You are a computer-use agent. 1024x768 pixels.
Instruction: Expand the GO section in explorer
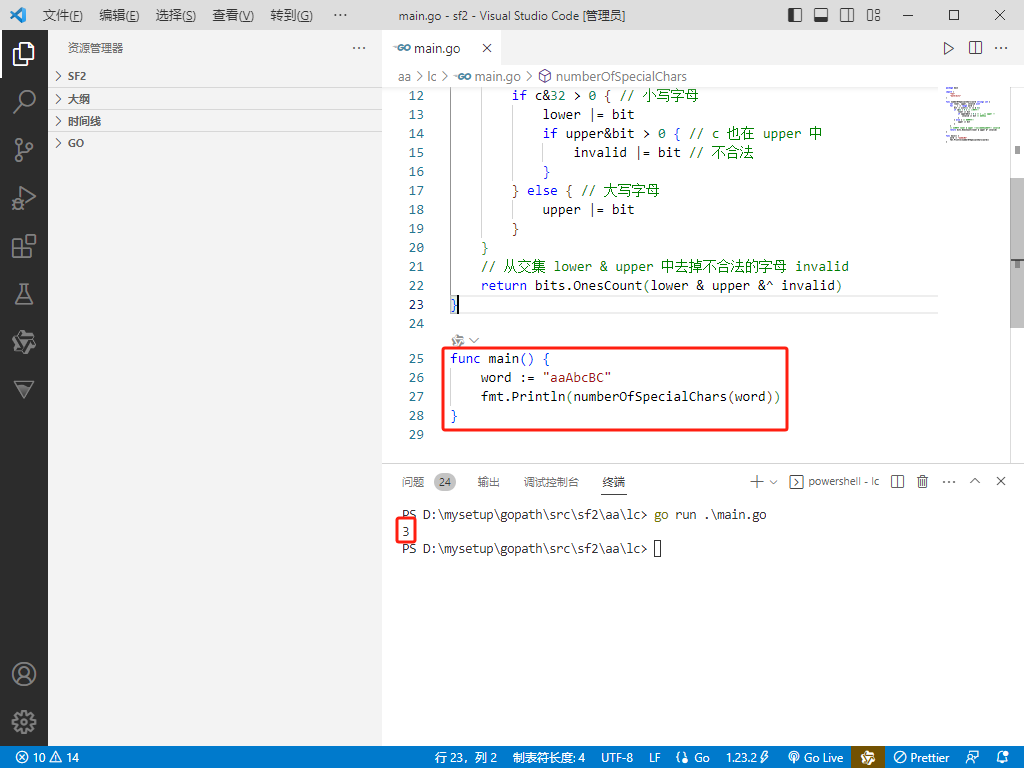(215, 143)
